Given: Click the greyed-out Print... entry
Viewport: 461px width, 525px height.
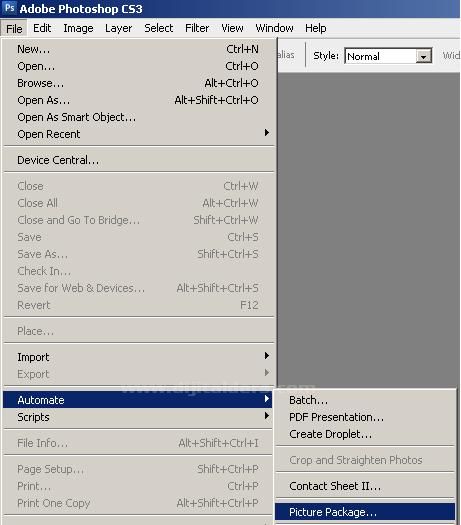Looking at the screenshot, I should pos(138,486).
